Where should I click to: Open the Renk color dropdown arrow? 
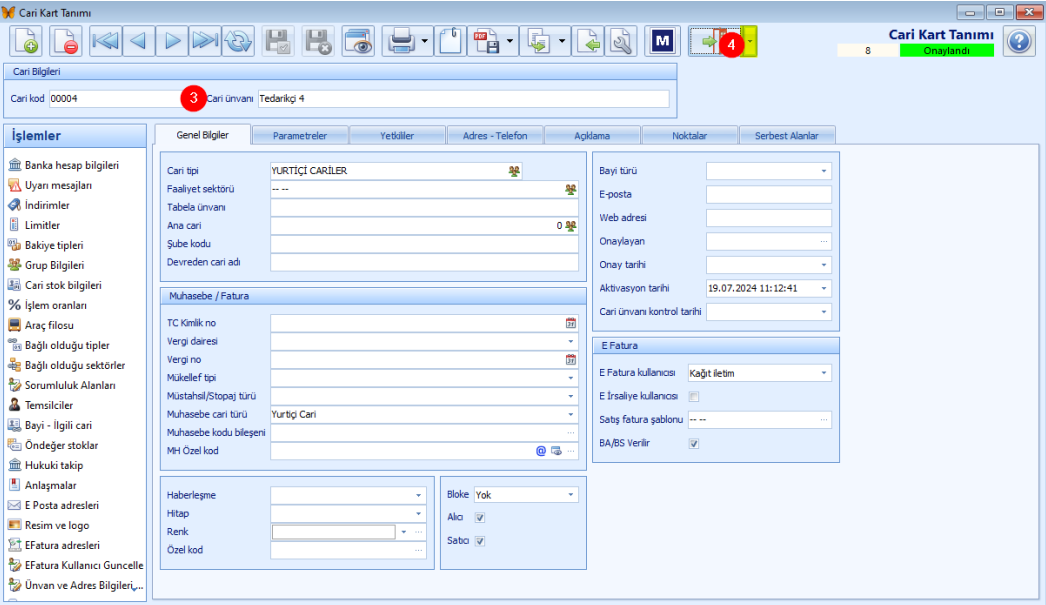pos(404,532)
